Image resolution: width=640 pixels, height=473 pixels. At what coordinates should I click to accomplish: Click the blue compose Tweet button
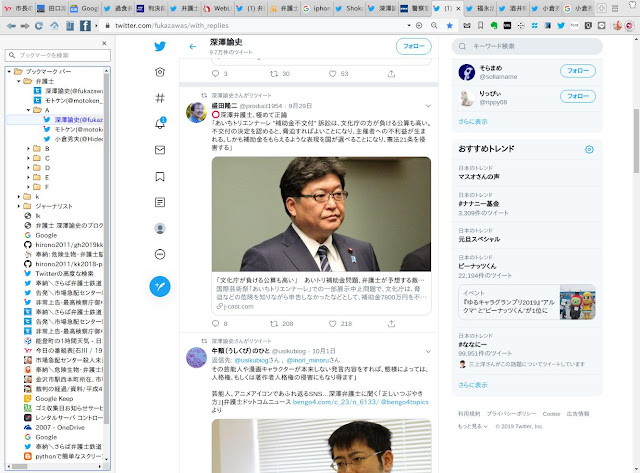pos(160,286)
